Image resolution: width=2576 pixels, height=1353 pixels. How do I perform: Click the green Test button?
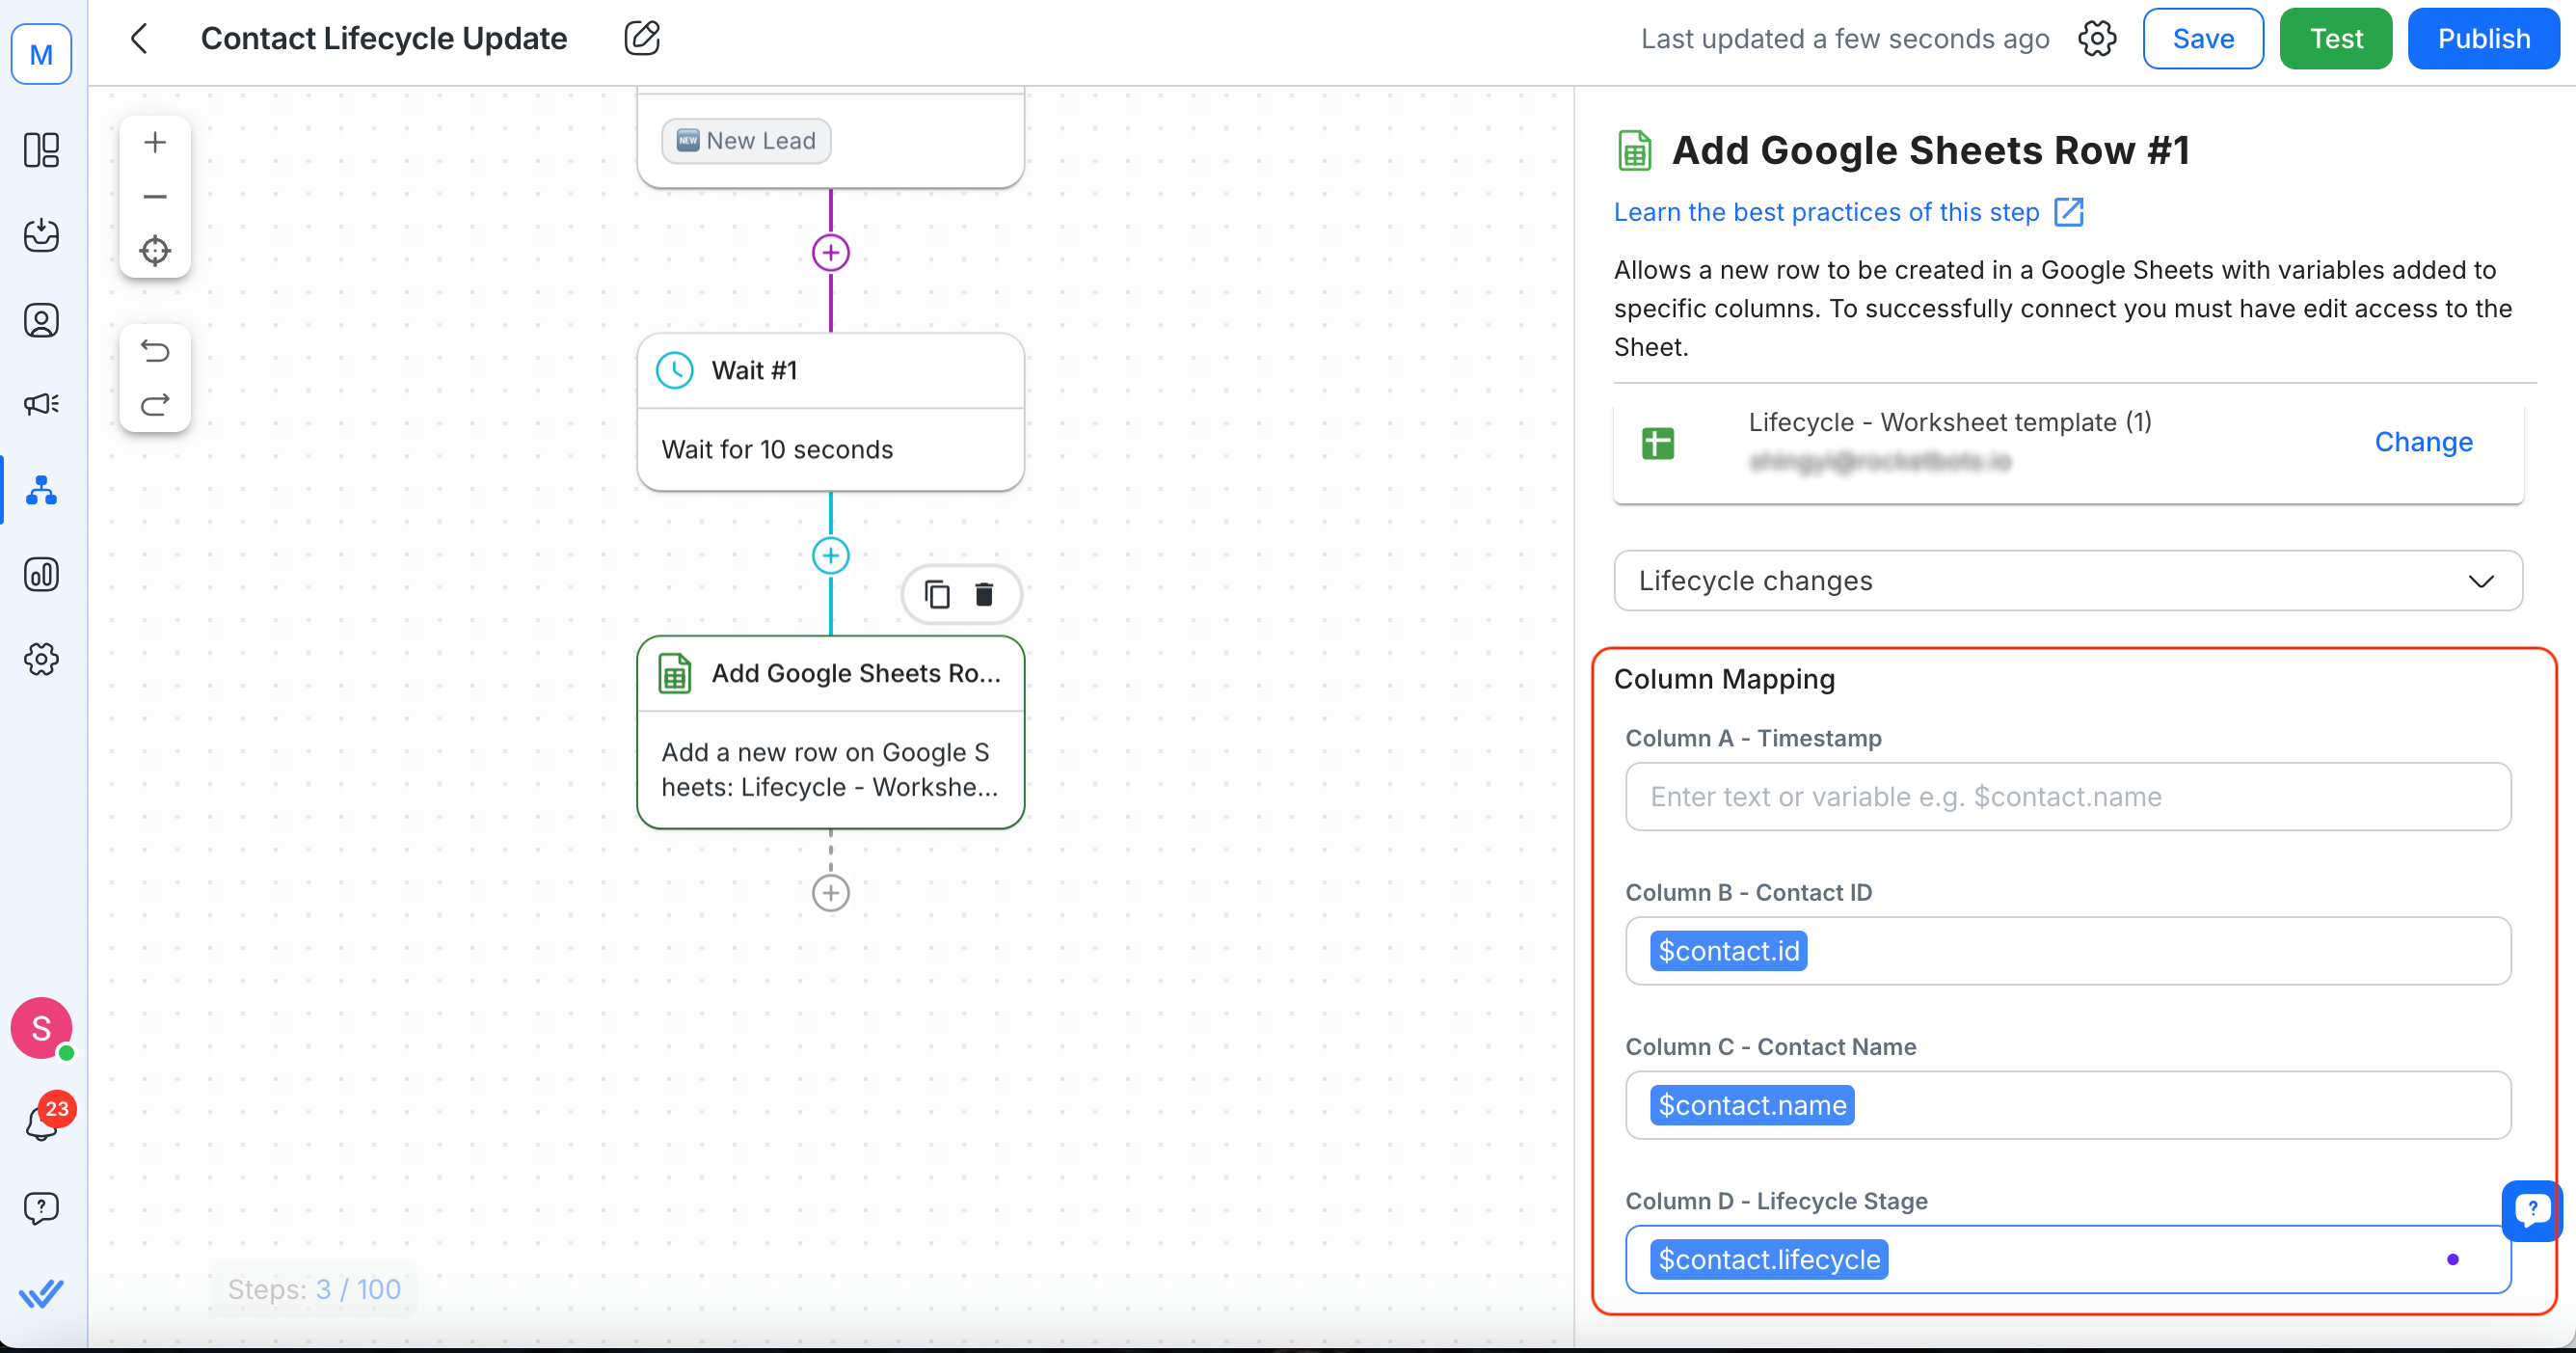2335,39
